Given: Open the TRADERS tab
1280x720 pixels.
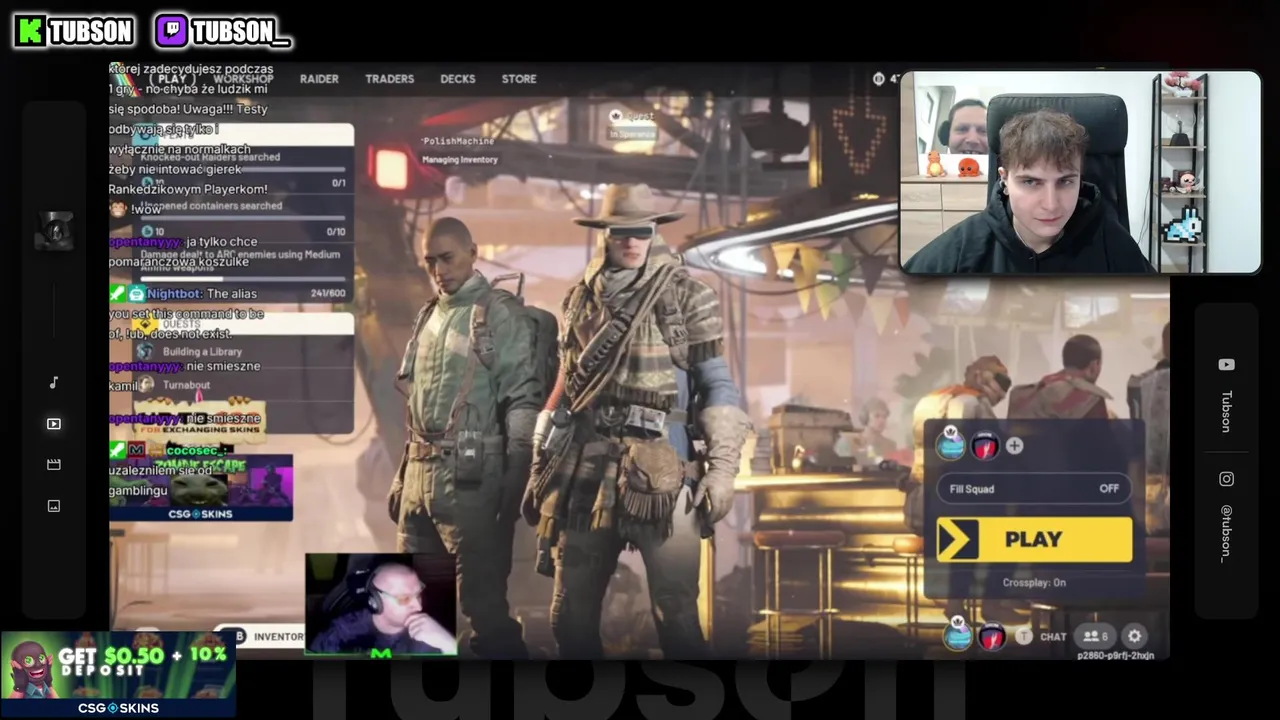Looking at the screenshot, I should tap(389, 79).
